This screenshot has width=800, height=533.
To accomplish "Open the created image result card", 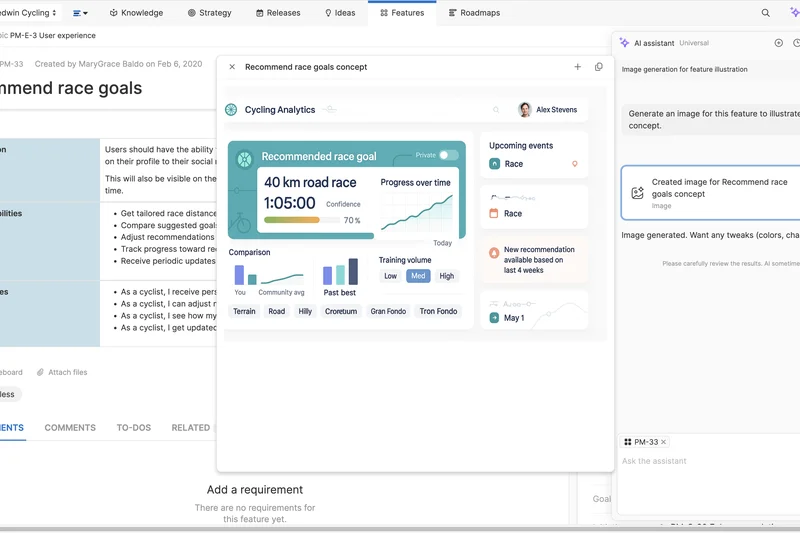I will 712,193.
